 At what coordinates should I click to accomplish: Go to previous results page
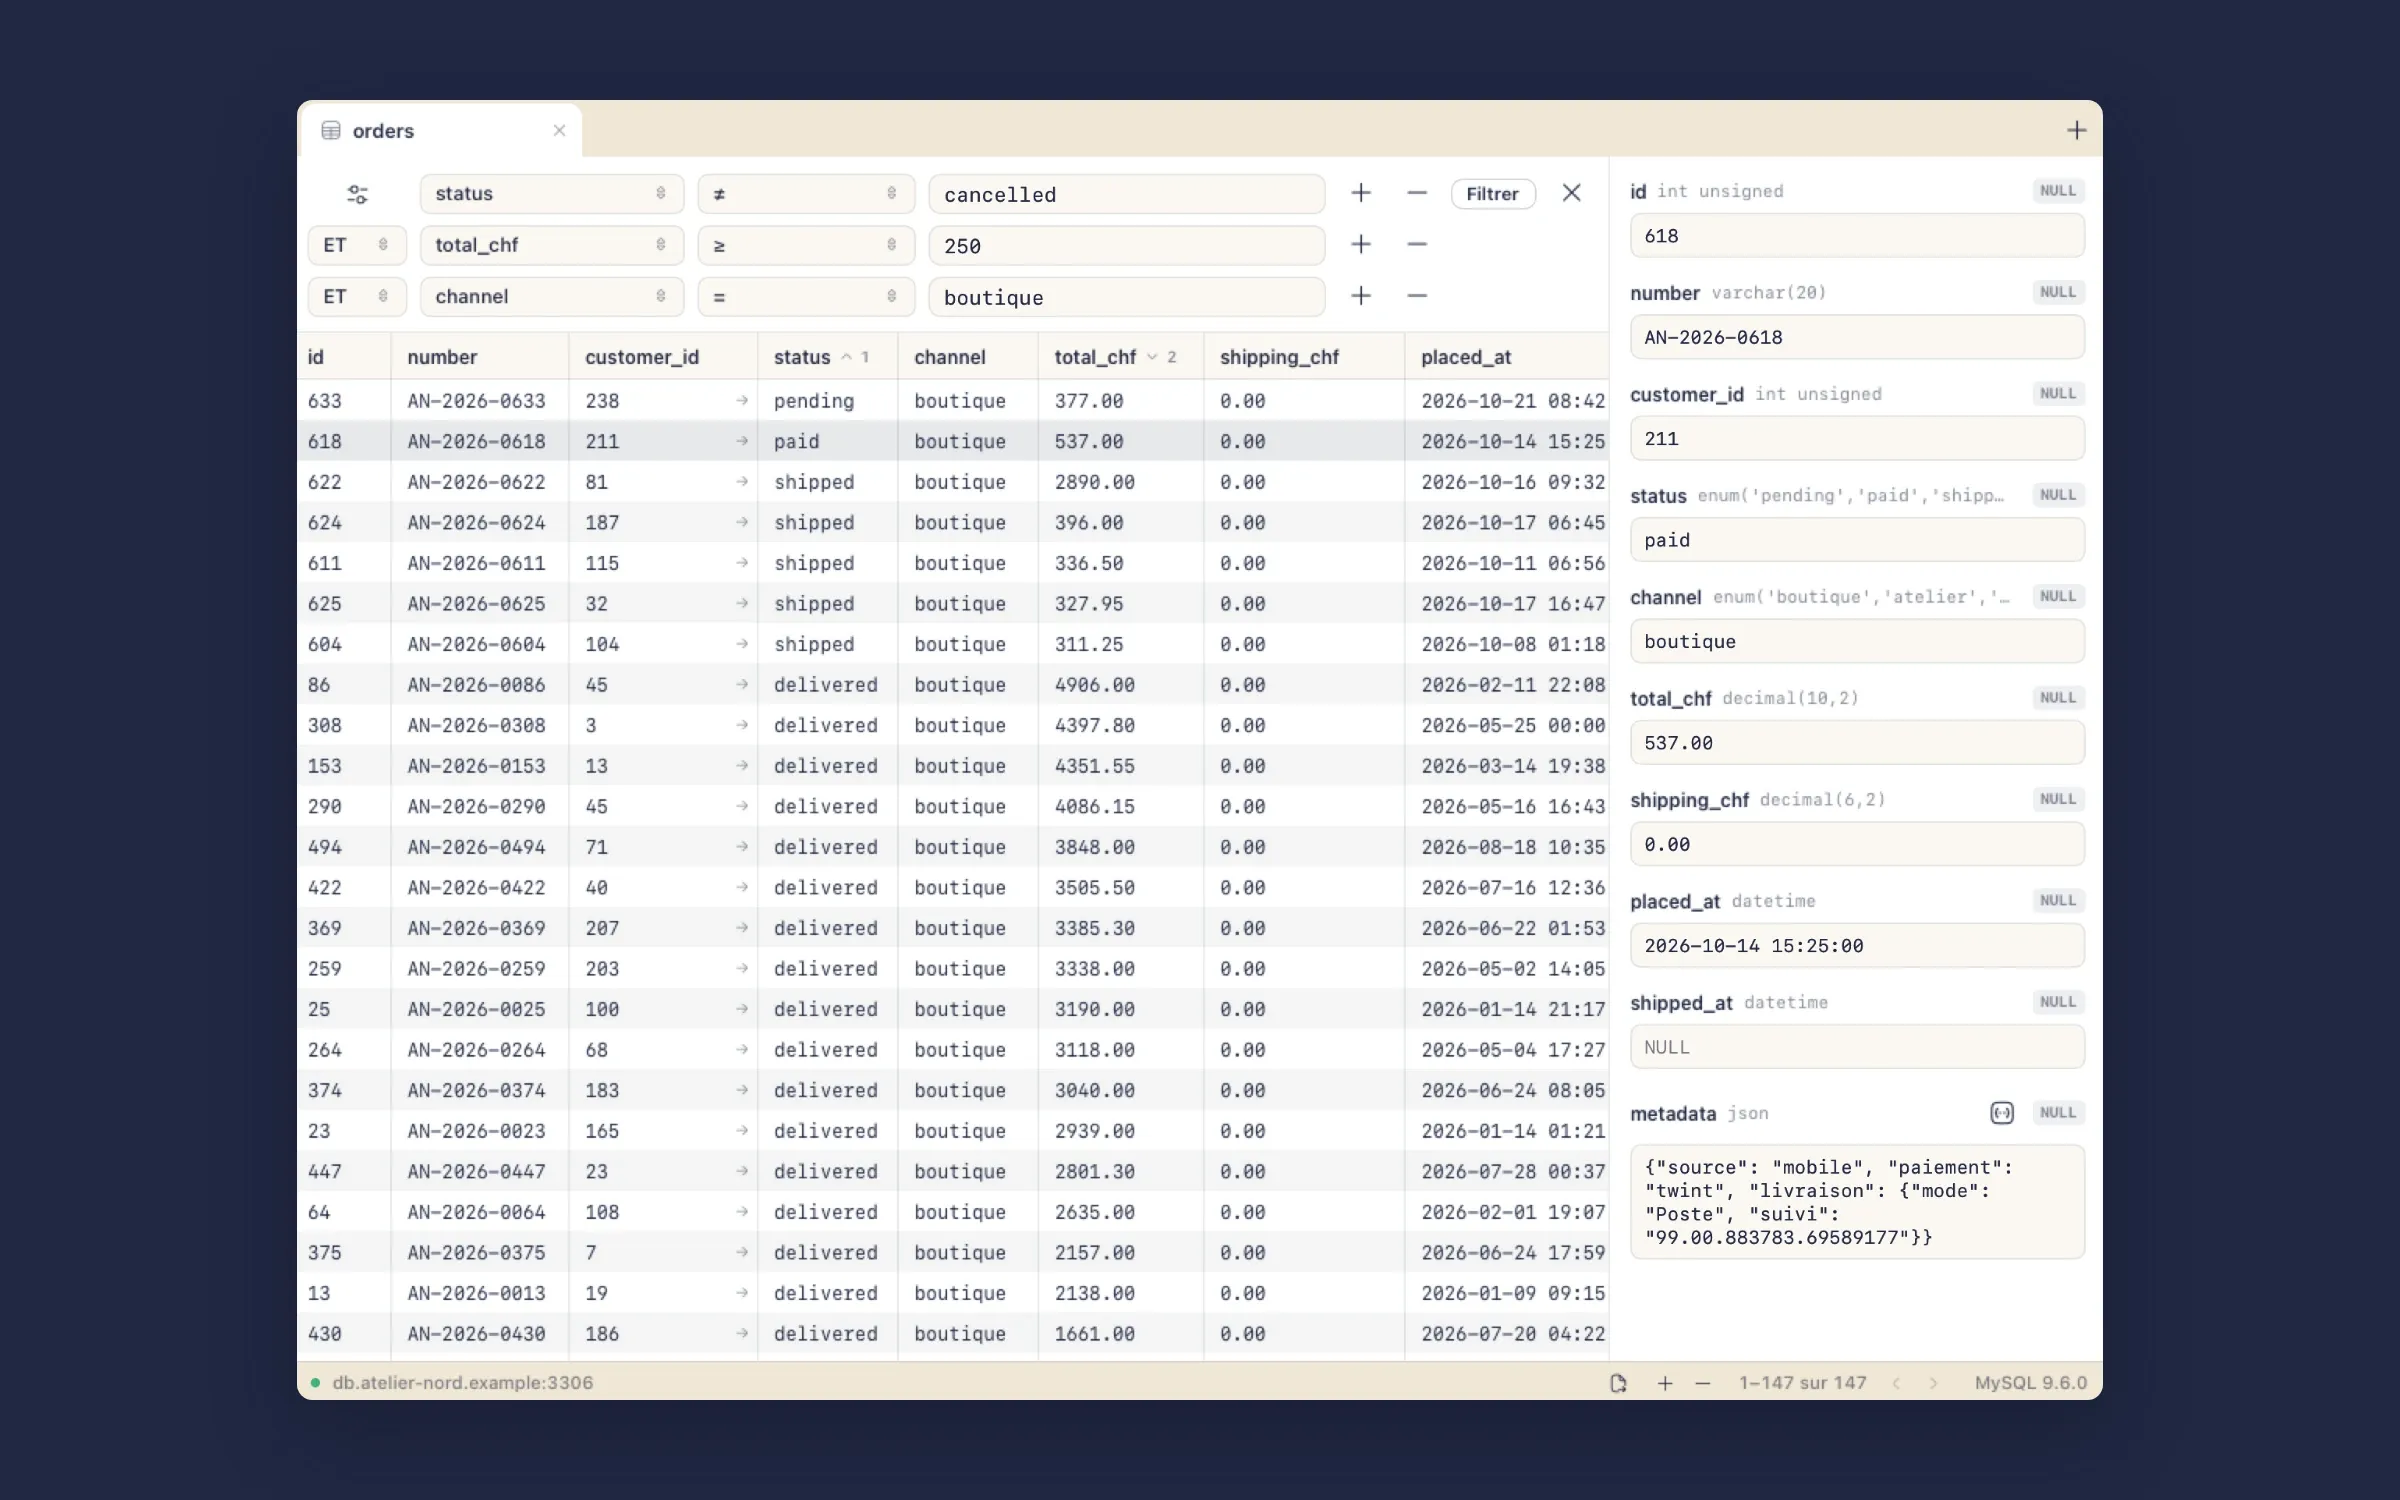pyautogui.click(x=1896, y=1383)
